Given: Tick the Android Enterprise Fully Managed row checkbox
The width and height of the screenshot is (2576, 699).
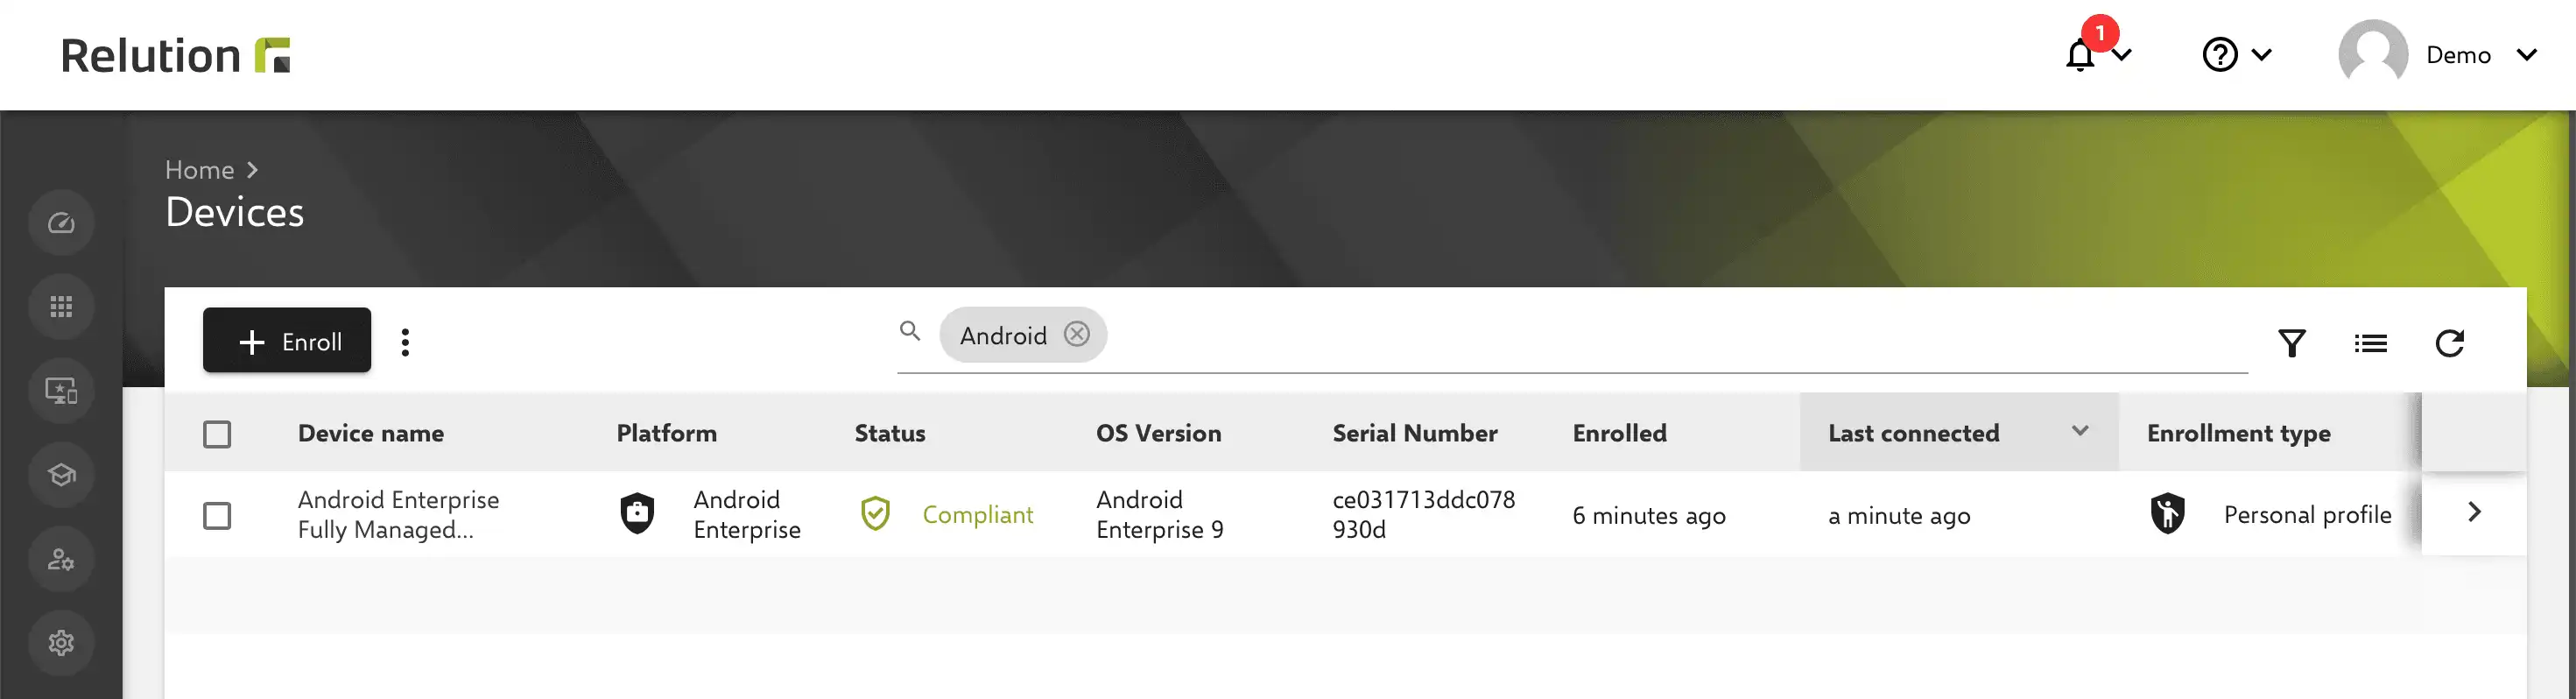Looking at the screenshot, I should (x=217, y=515).
